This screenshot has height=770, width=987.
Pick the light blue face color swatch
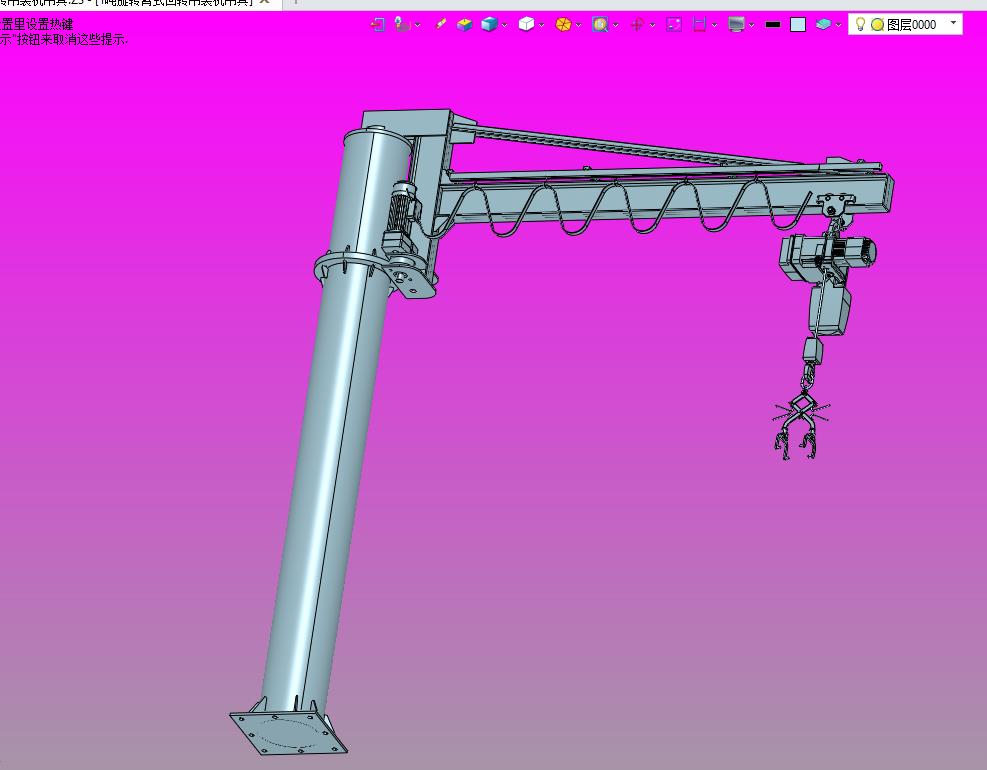(798, 25)
